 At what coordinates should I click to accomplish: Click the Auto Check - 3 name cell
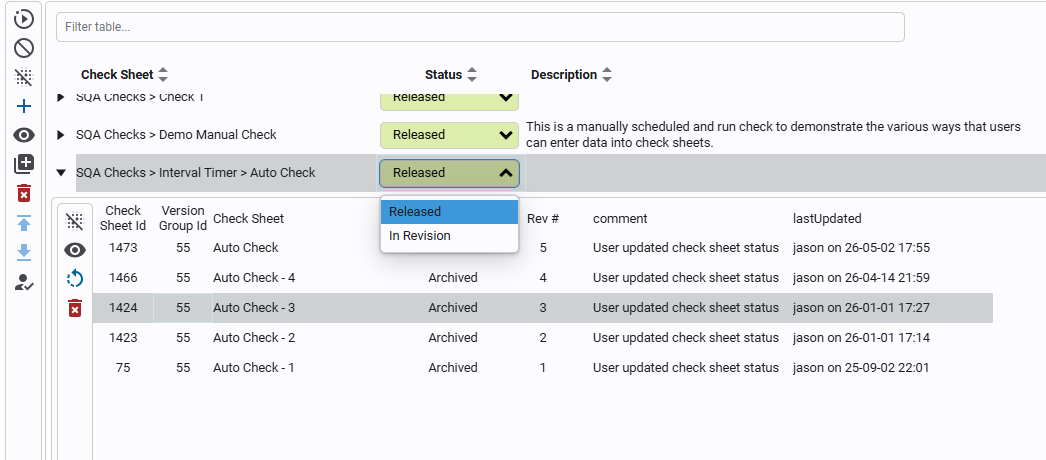tap(253, 308)
